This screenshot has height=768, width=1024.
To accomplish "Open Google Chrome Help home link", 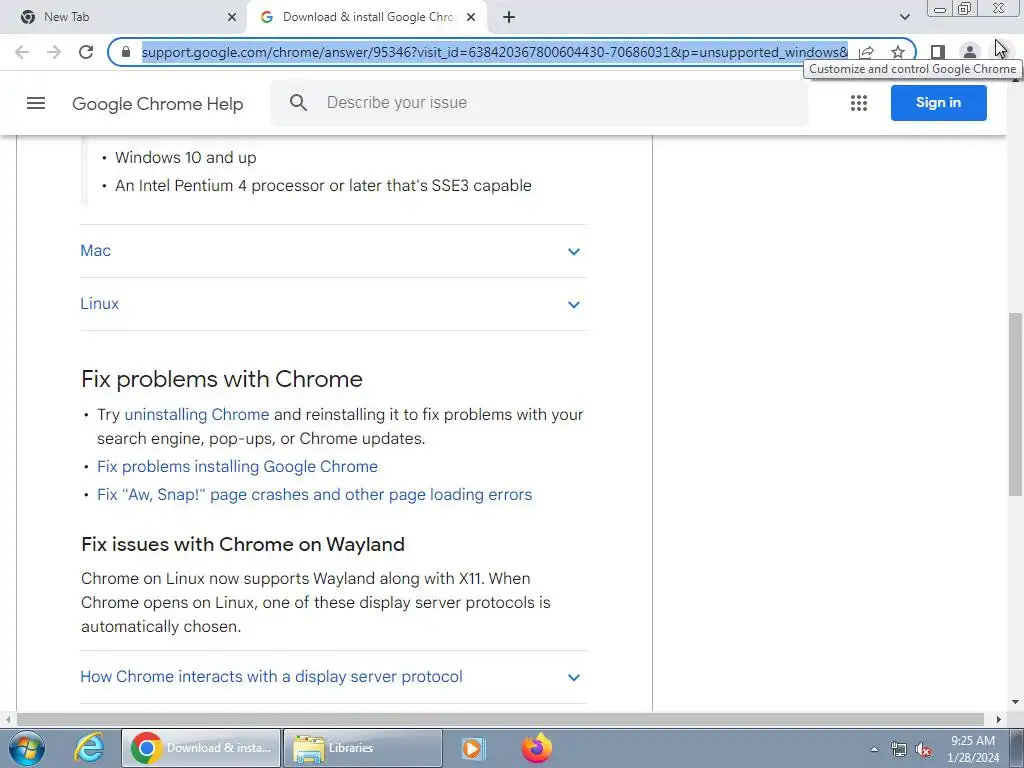I will (x=157, y=104).
